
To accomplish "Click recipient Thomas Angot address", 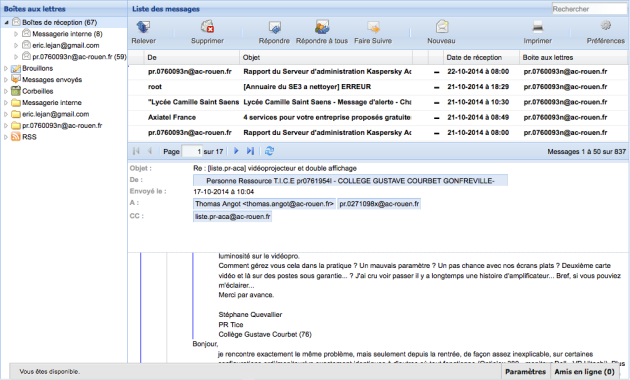I will point(264,204).
